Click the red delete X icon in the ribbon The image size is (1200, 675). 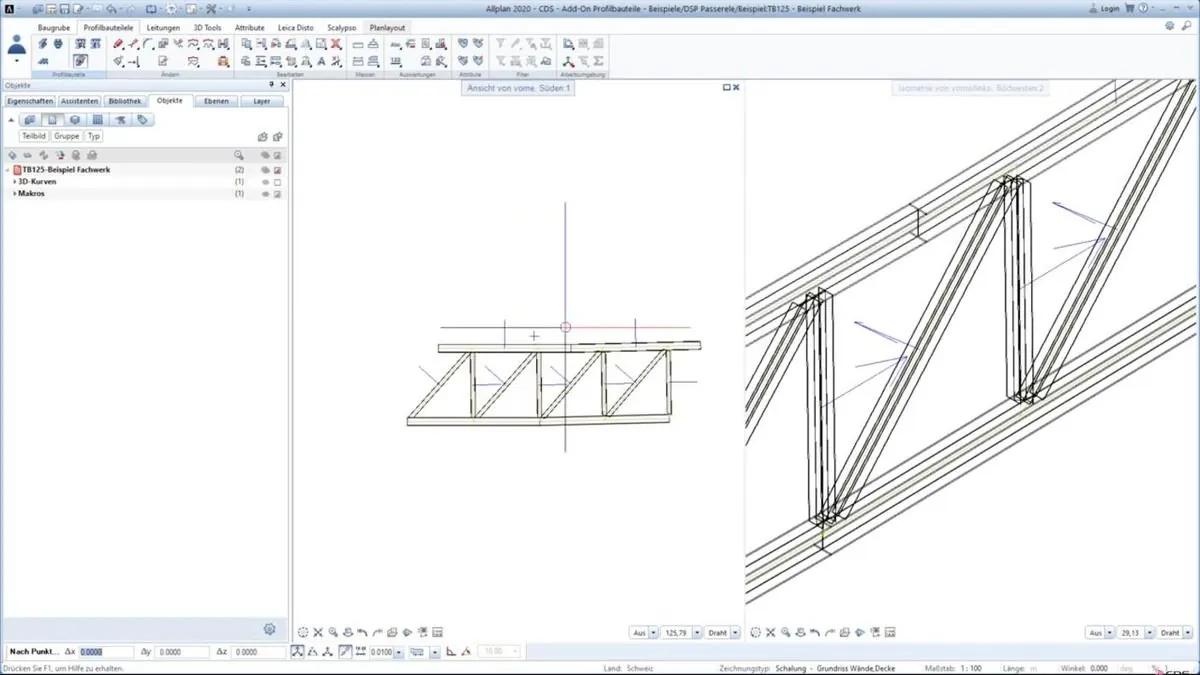click(336, 45)
